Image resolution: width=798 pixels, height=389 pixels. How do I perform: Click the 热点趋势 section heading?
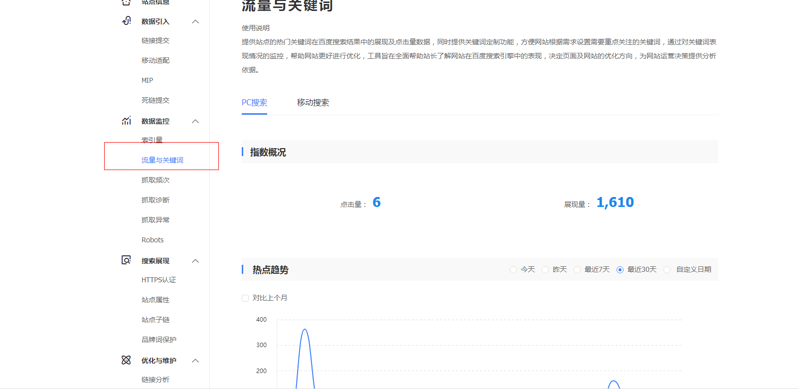point(270,270)
